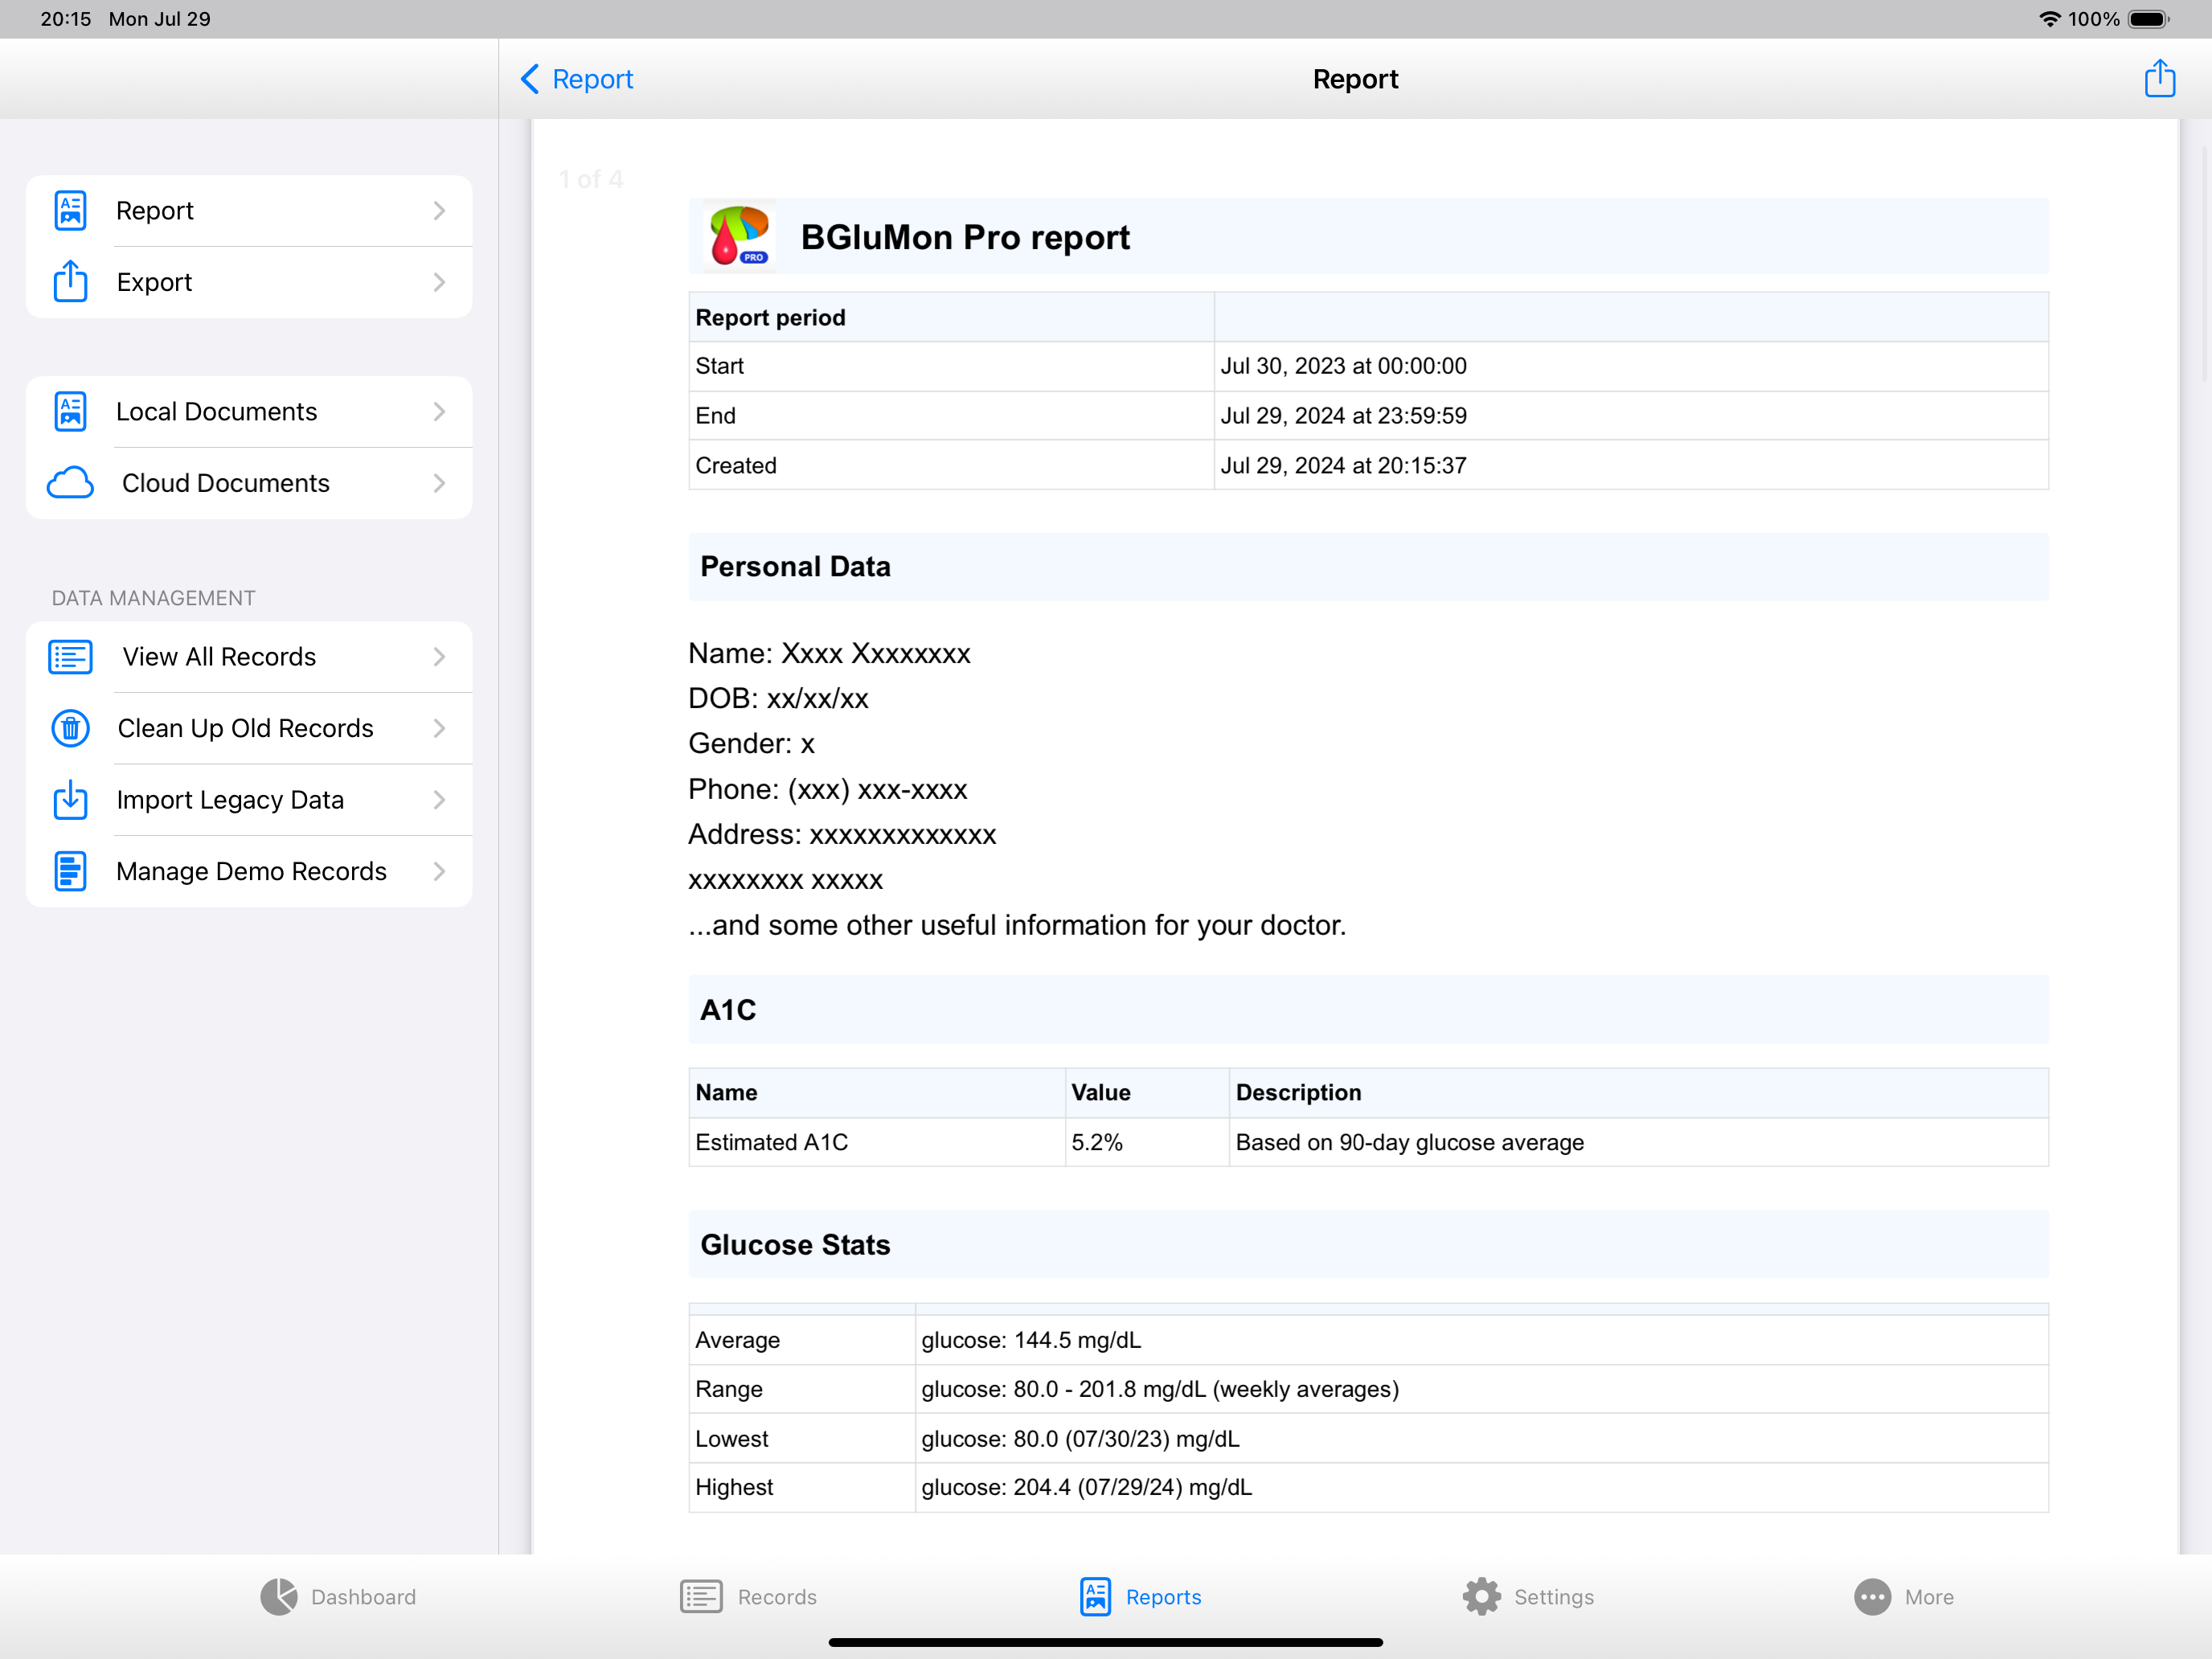Tap the 1 of 4 page indicator
This screenshot has height=1659, width=2212.
(591, 179)
